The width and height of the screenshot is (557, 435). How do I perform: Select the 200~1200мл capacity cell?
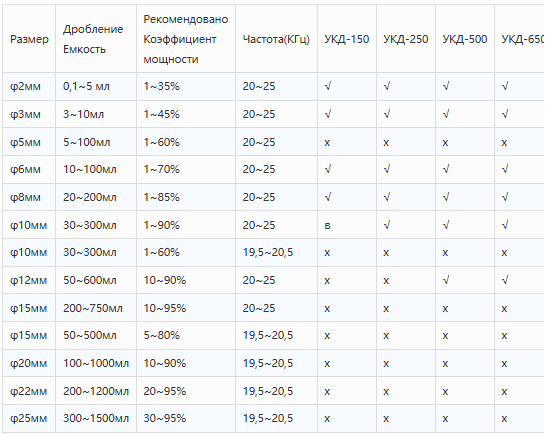click(x=96, y=391)
